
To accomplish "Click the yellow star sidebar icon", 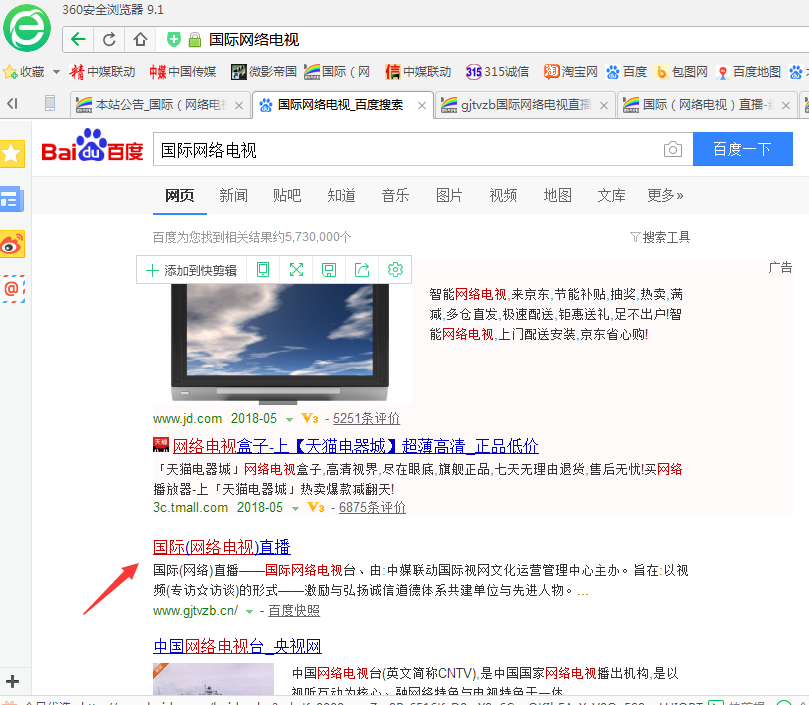I will click(x=12, y=154).
